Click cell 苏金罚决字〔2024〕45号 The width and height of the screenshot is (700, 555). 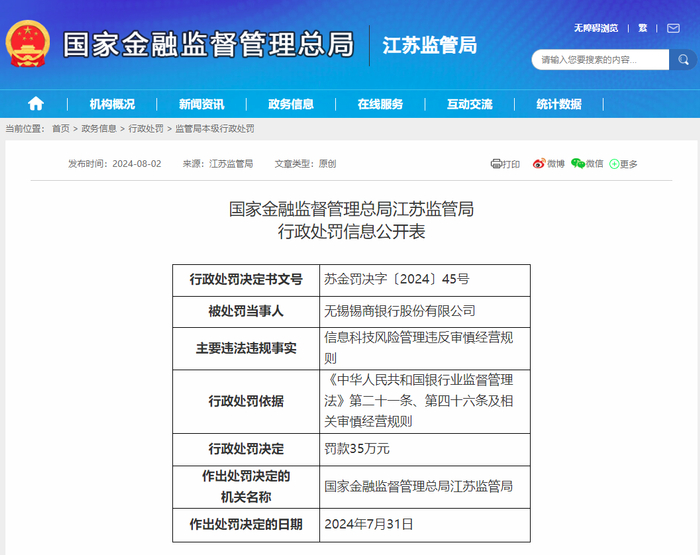425,280
